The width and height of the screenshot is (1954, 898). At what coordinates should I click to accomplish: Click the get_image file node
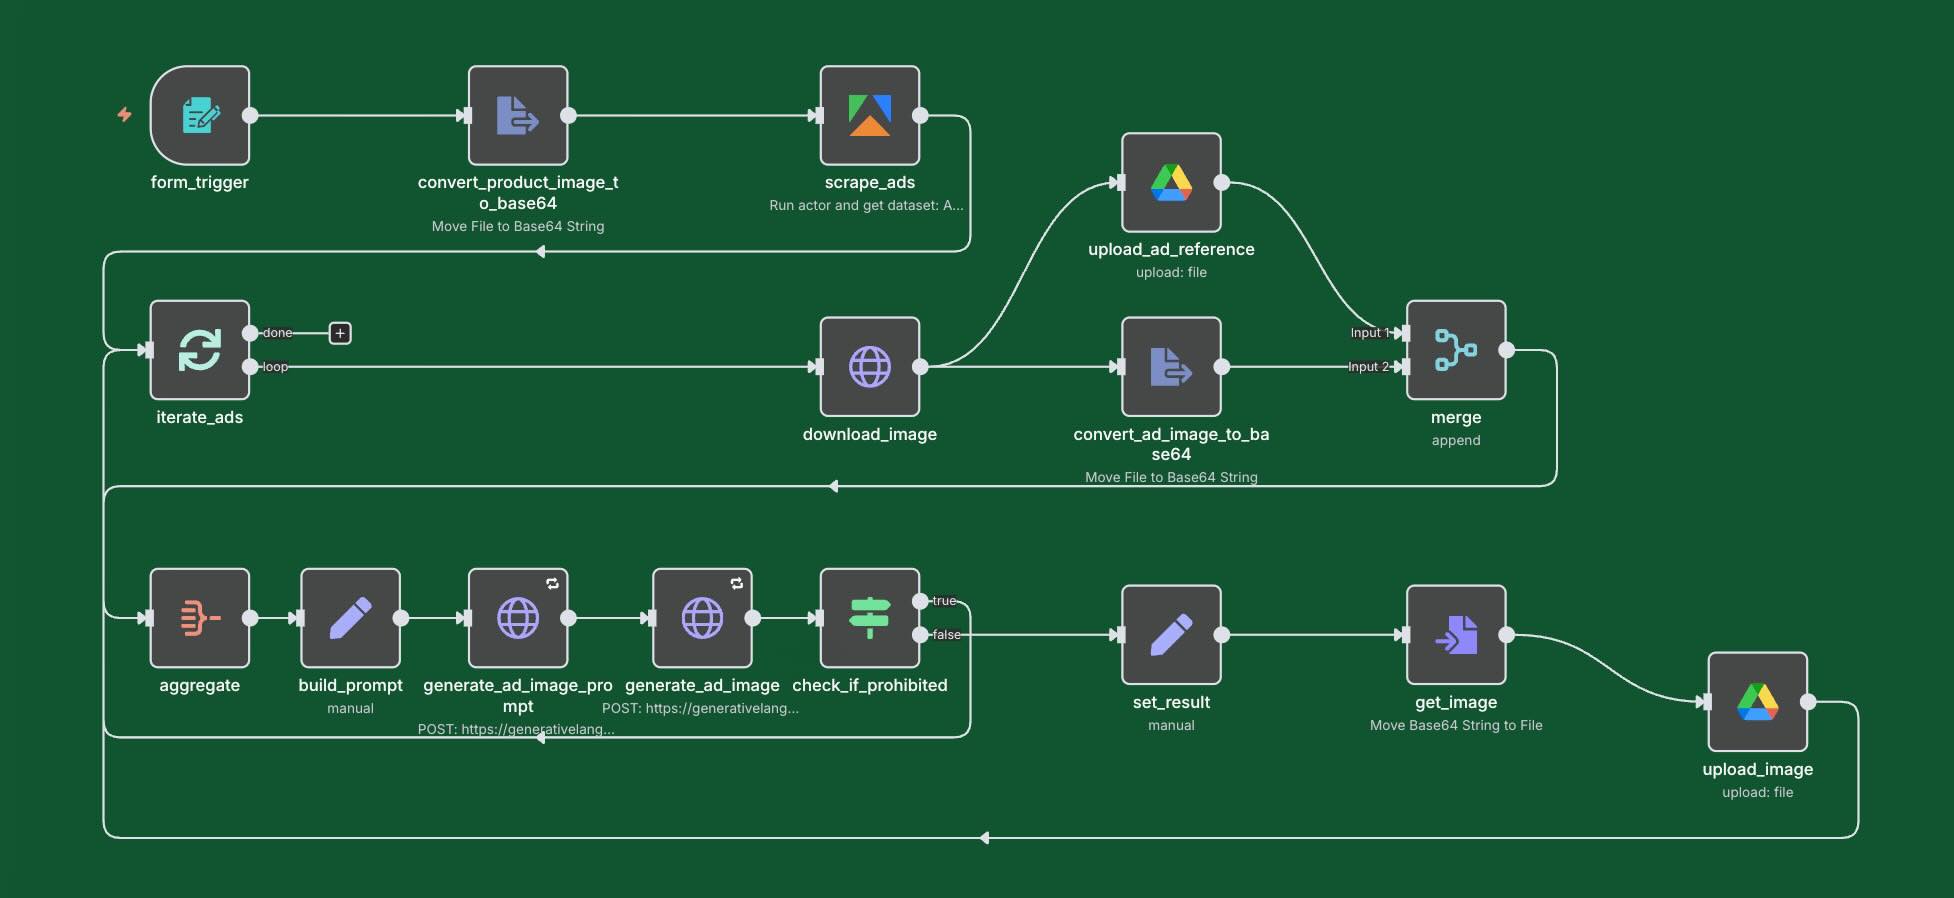tap(1455, 635)
